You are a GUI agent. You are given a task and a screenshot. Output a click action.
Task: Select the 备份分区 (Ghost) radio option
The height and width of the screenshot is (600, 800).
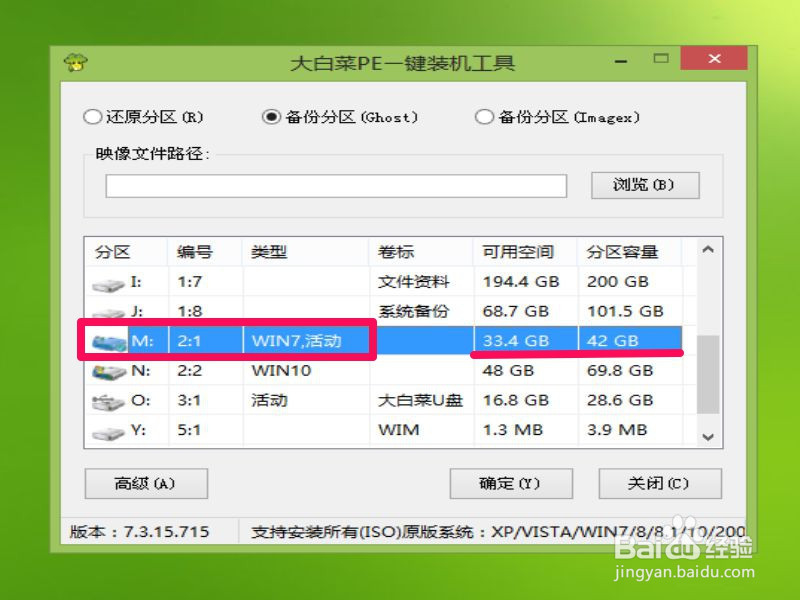click(x=340, y=117)
